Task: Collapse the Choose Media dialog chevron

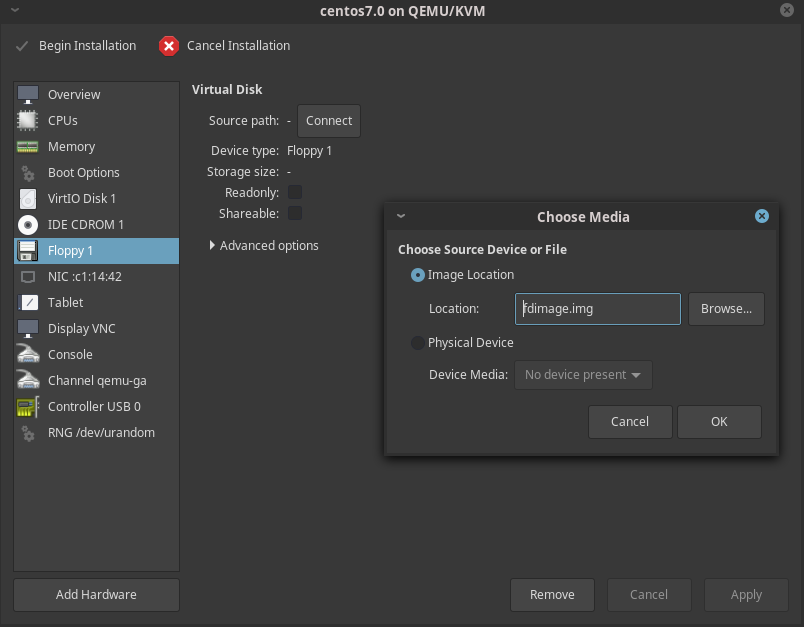Action: [401, 216]
